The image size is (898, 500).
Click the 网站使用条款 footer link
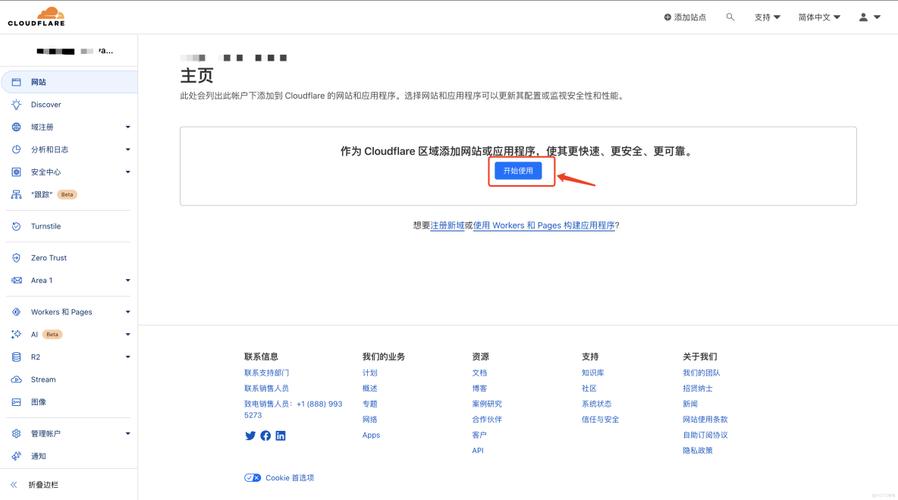(705, 419)
